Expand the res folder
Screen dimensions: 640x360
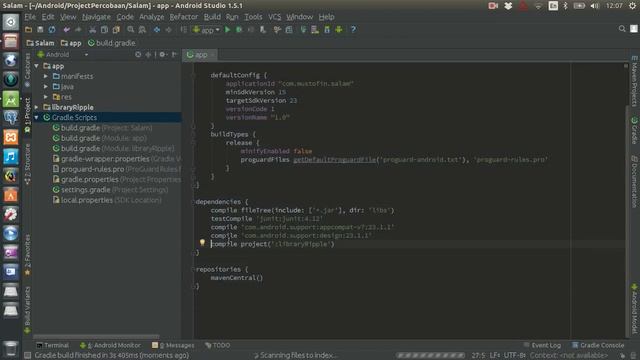pos(46,97)
